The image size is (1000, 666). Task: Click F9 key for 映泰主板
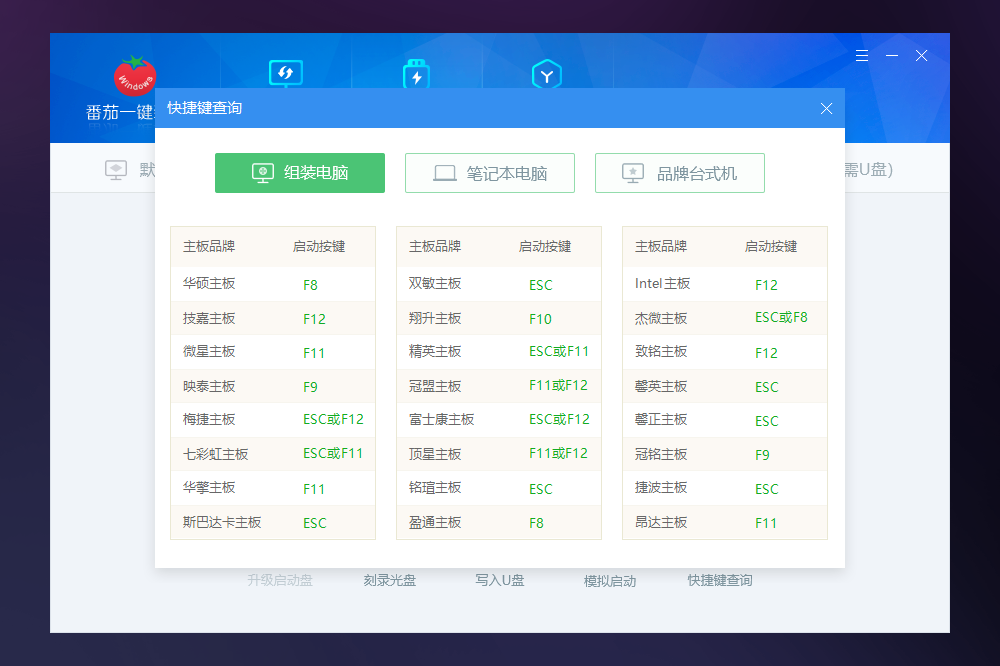(311, 387)
